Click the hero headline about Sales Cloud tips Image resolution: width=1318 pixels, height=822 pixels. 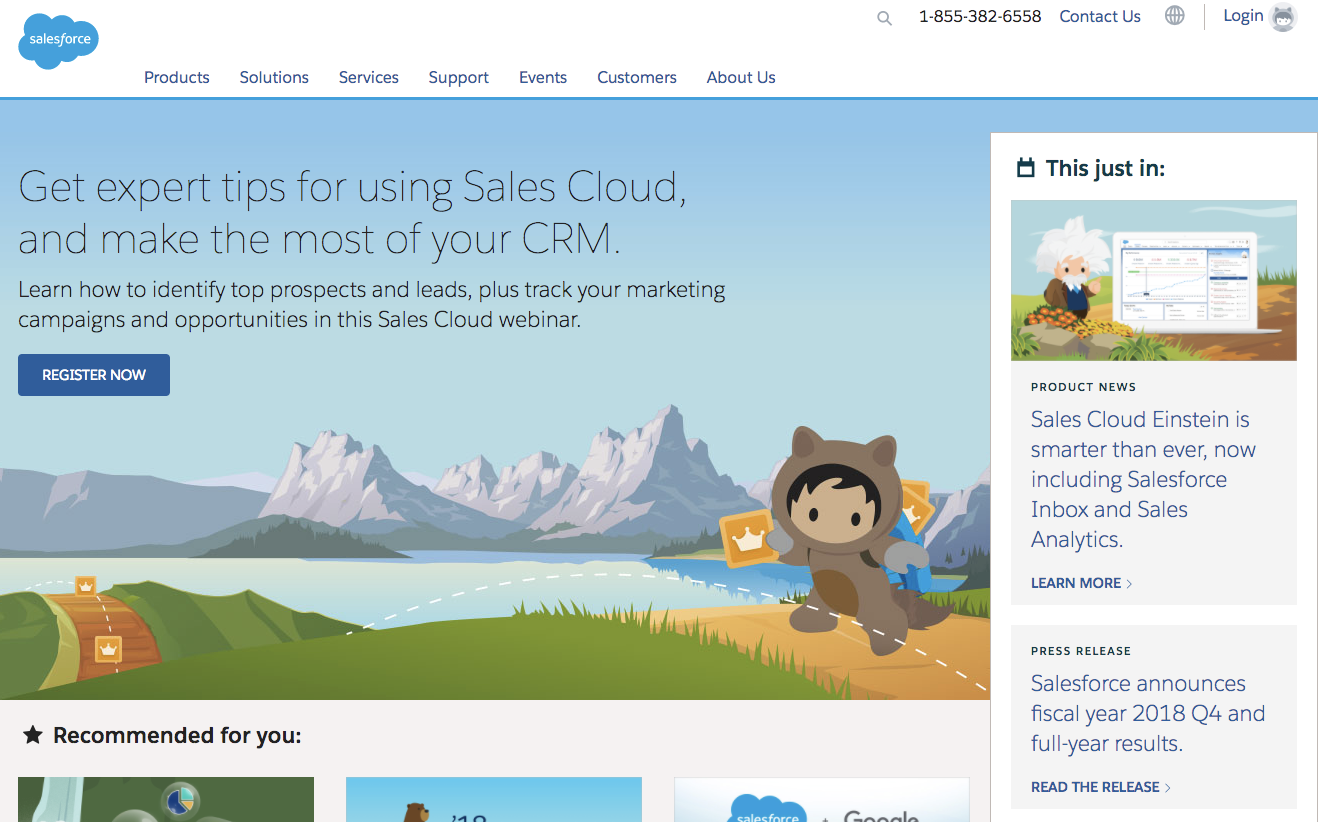[x=353, y=213]
